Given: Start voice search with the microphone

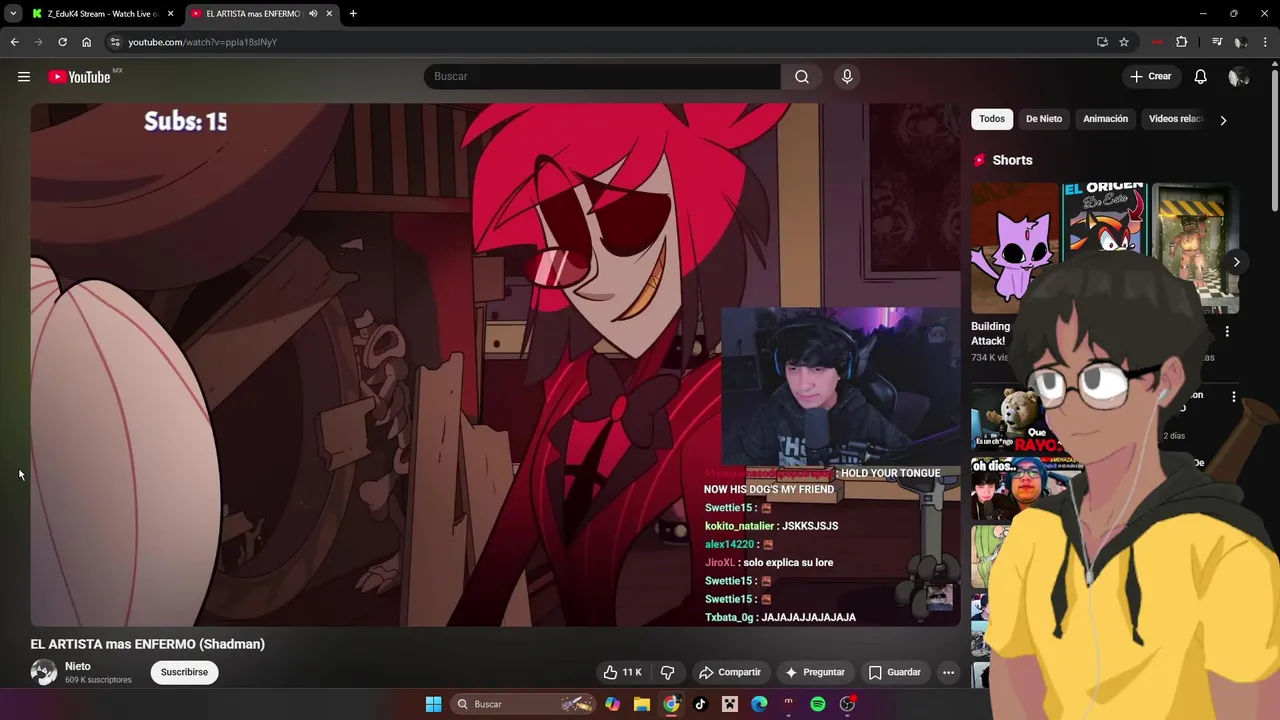Looking at the screenshot, I should [x=847, y=77].
